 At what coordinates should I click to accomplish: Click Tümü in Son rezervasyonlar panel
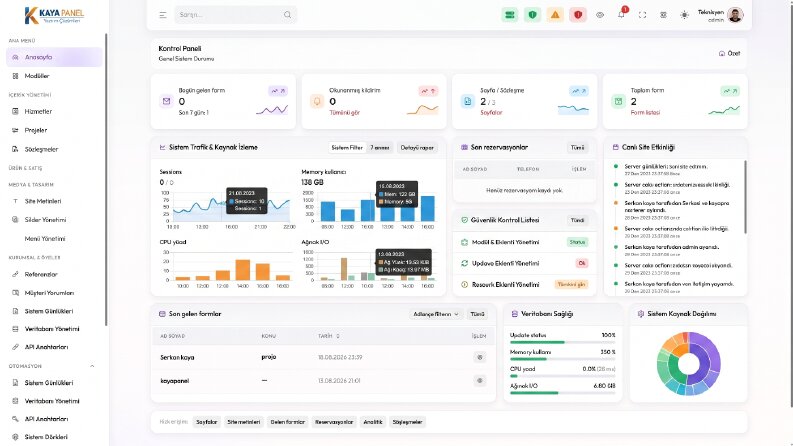tap(578, 148)
